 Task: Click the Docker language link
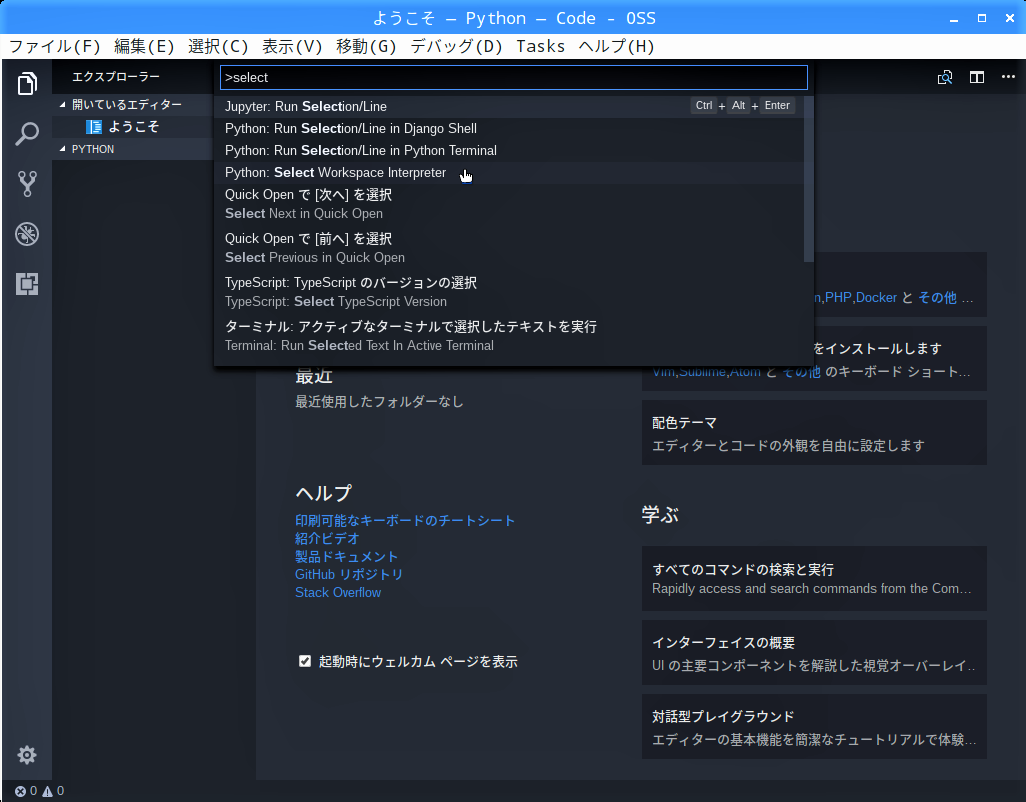pos(876,298)
